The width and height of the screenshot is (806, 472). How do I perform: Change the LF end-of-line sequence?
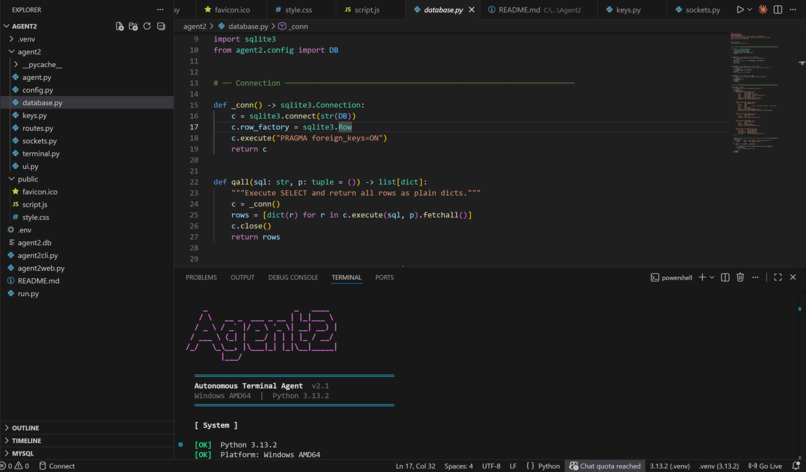coord(512,466)
